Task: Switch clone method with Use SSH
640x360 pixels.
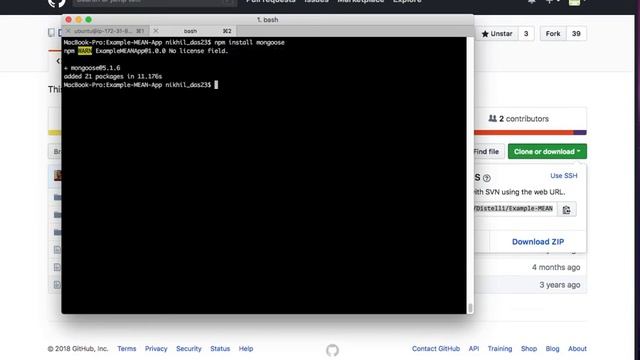Action: (564, 176)
